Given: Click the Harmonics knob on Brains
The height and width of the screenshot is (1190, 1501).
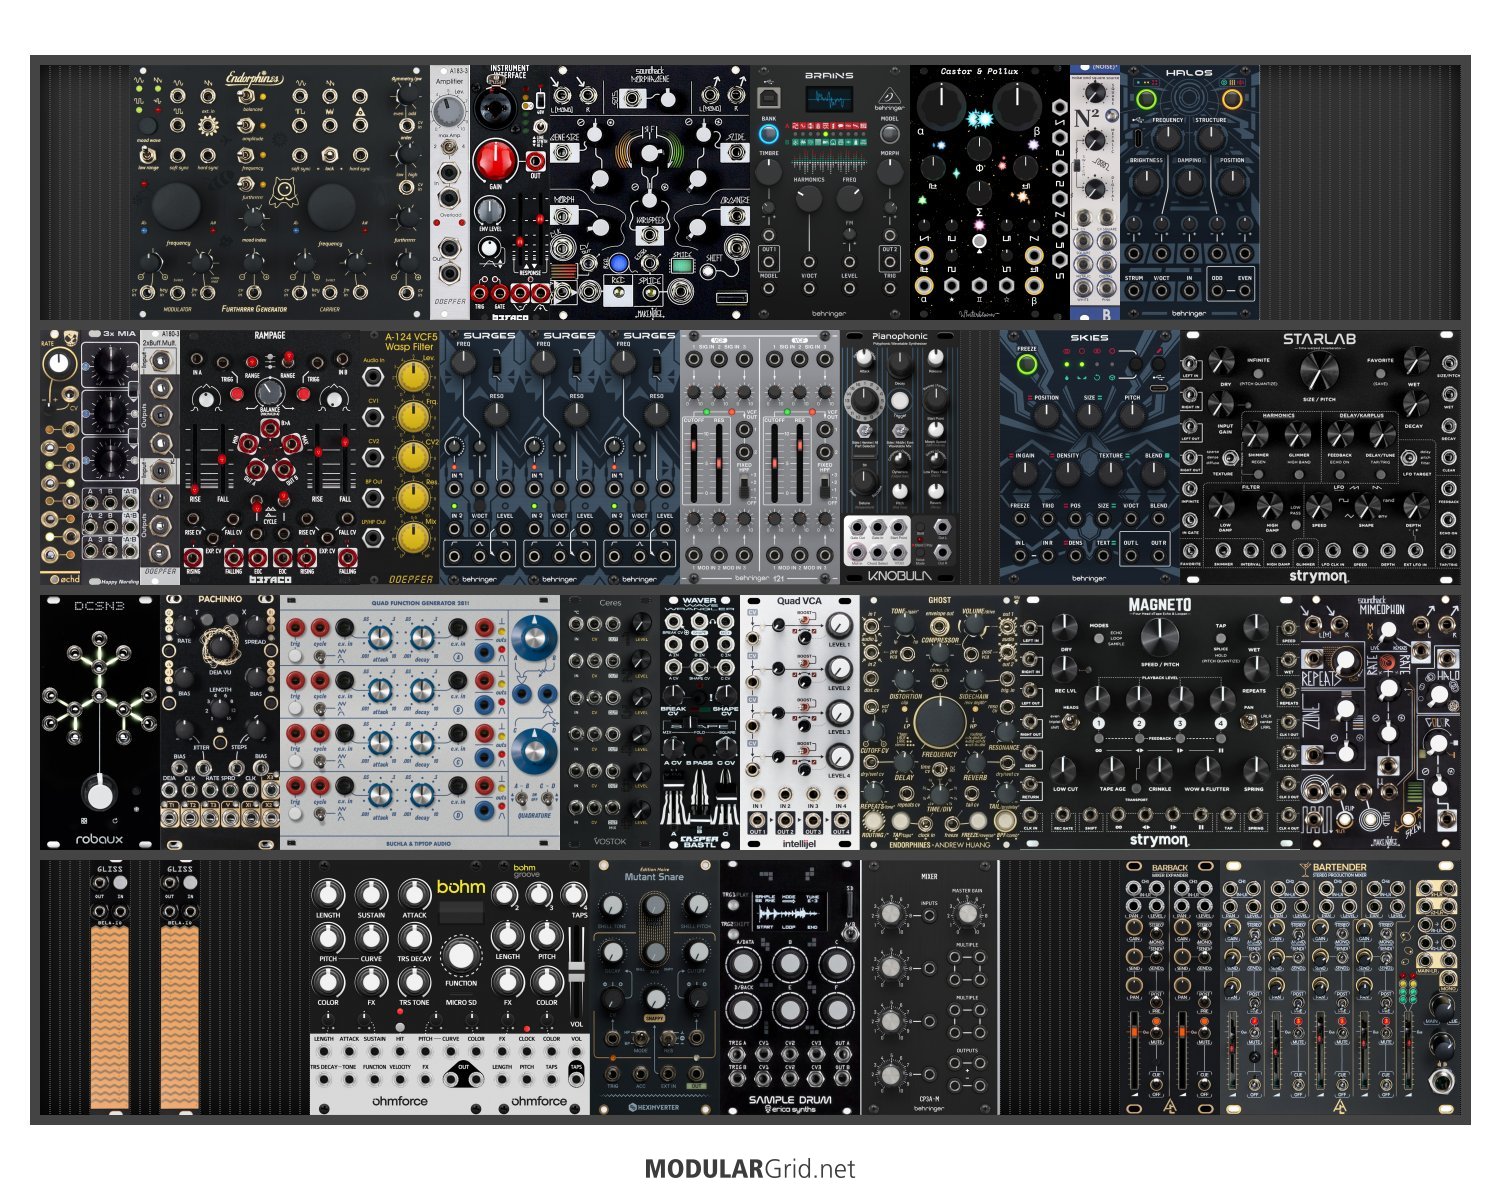Looking at the screenshot, I should [x=808, y=197].
